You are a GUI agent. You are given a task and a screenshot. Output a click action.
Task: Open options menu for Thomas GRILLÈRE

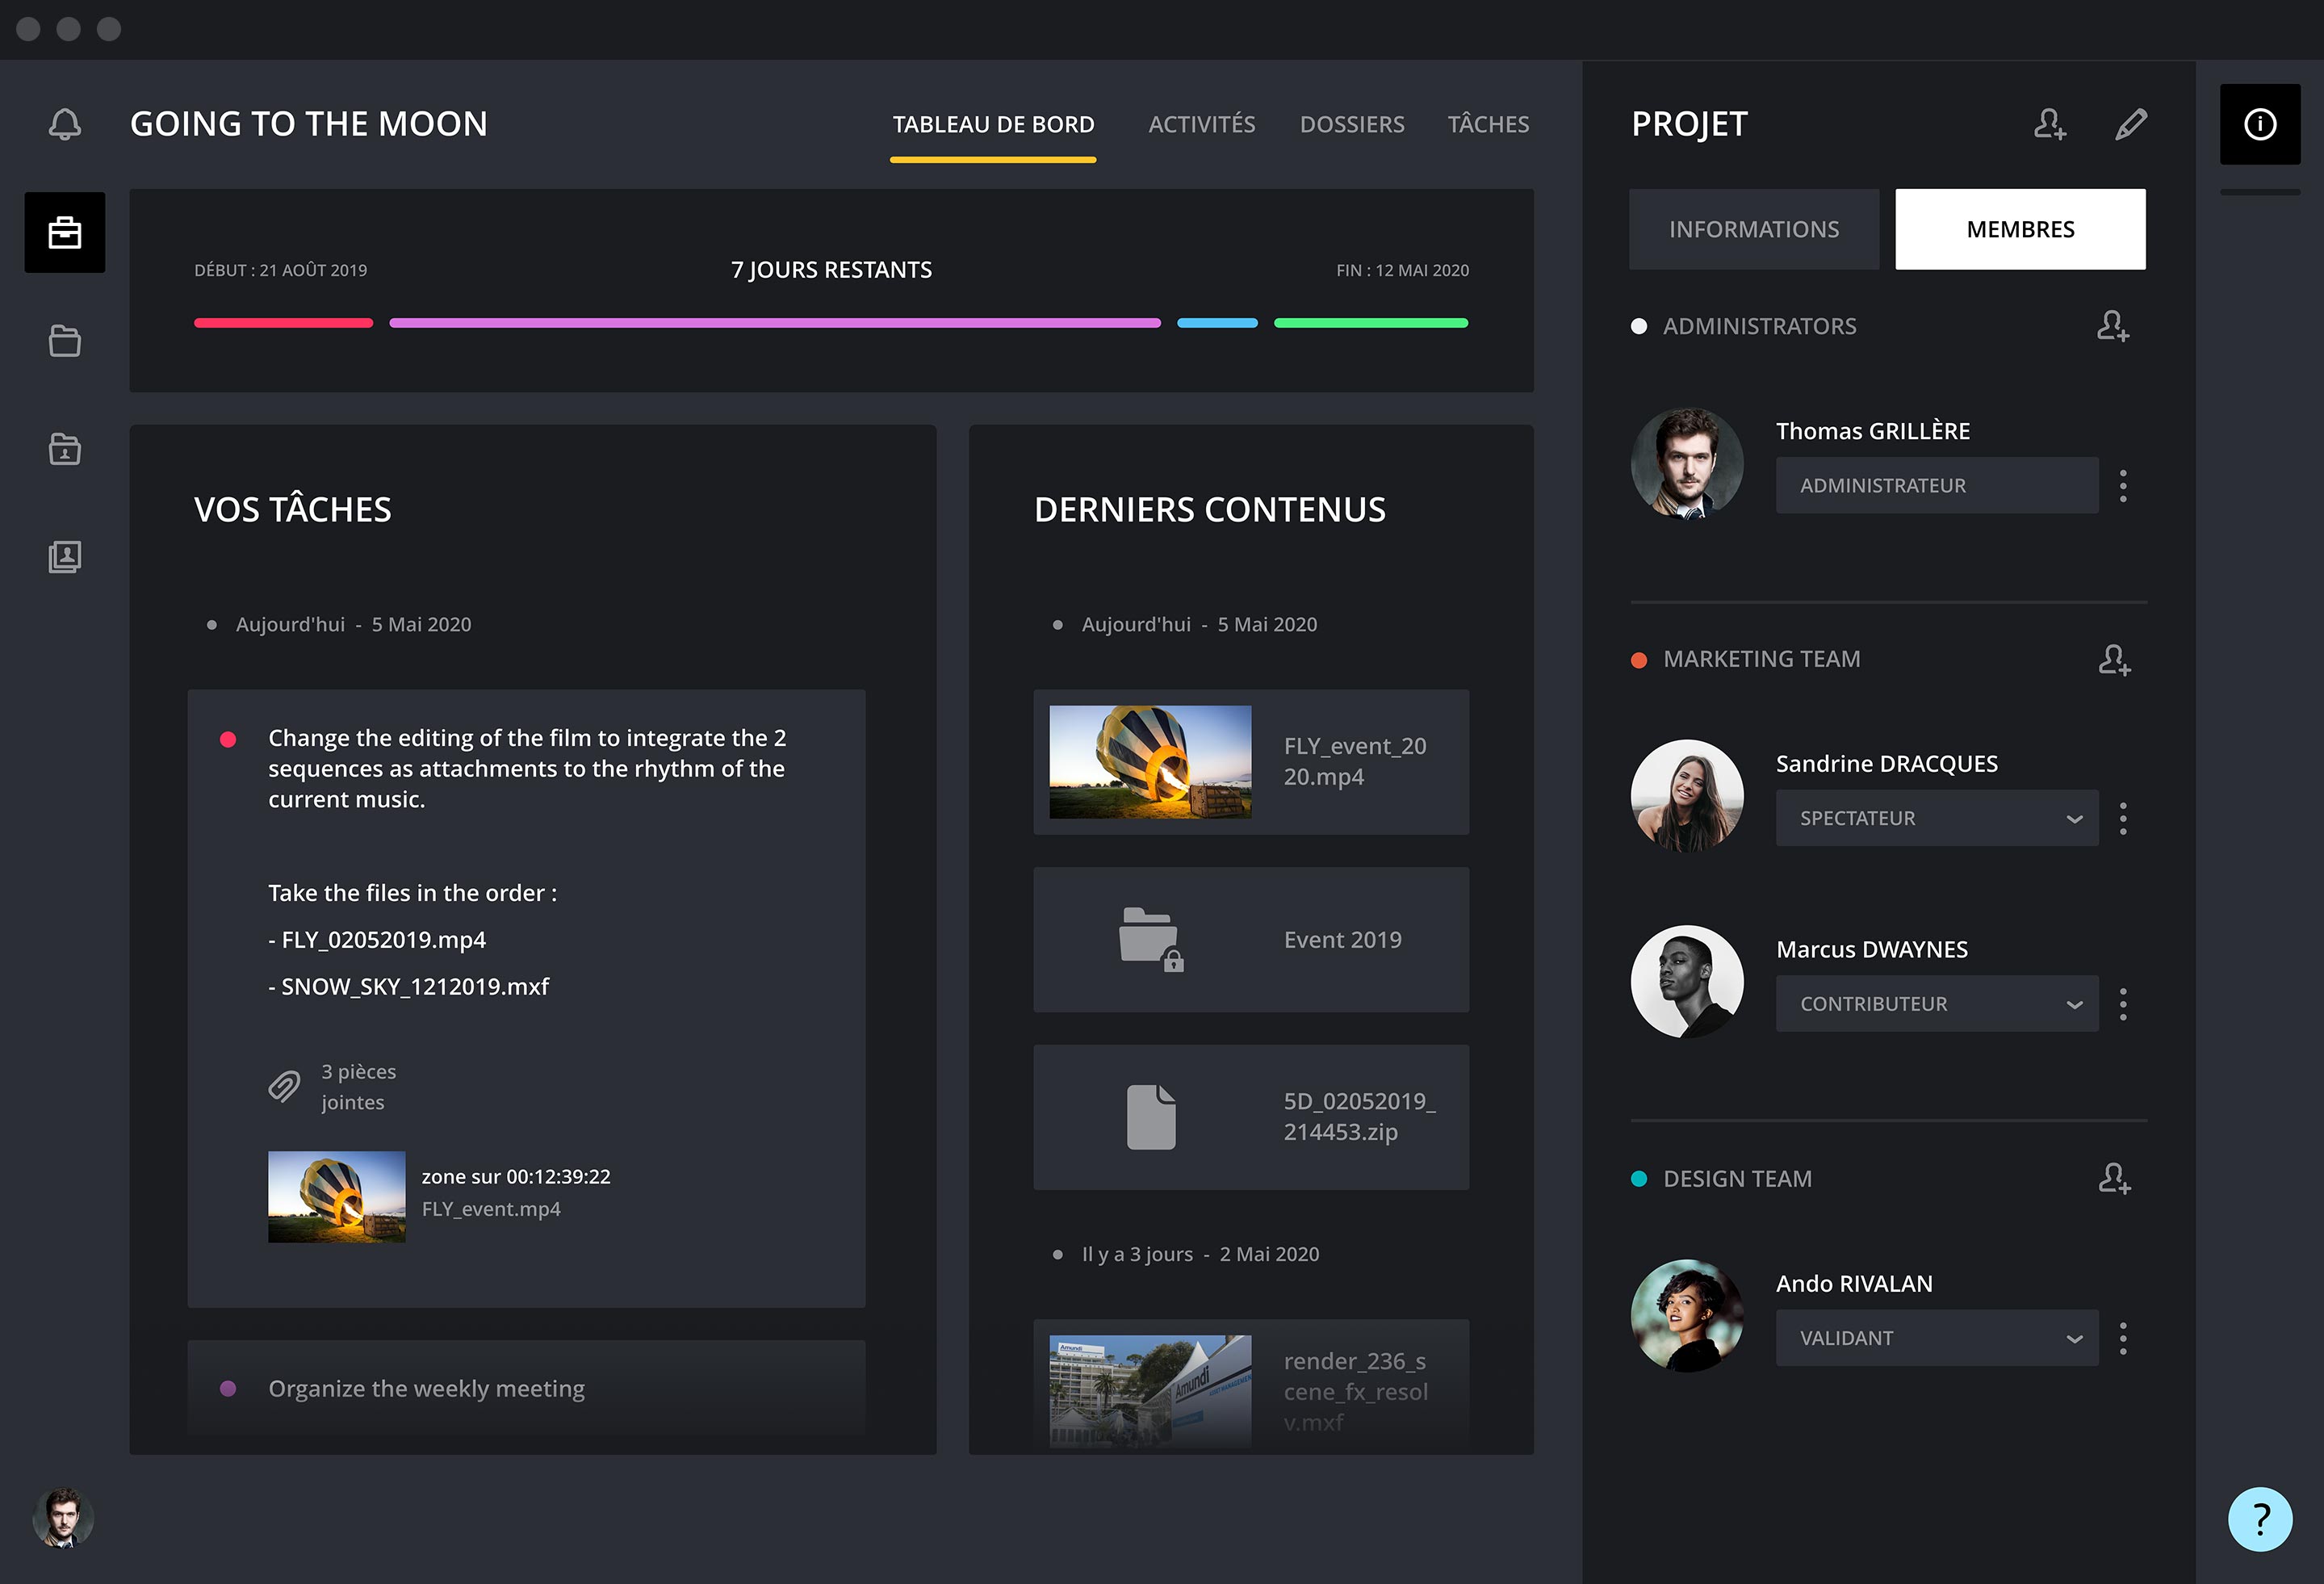click(2123, 486)
